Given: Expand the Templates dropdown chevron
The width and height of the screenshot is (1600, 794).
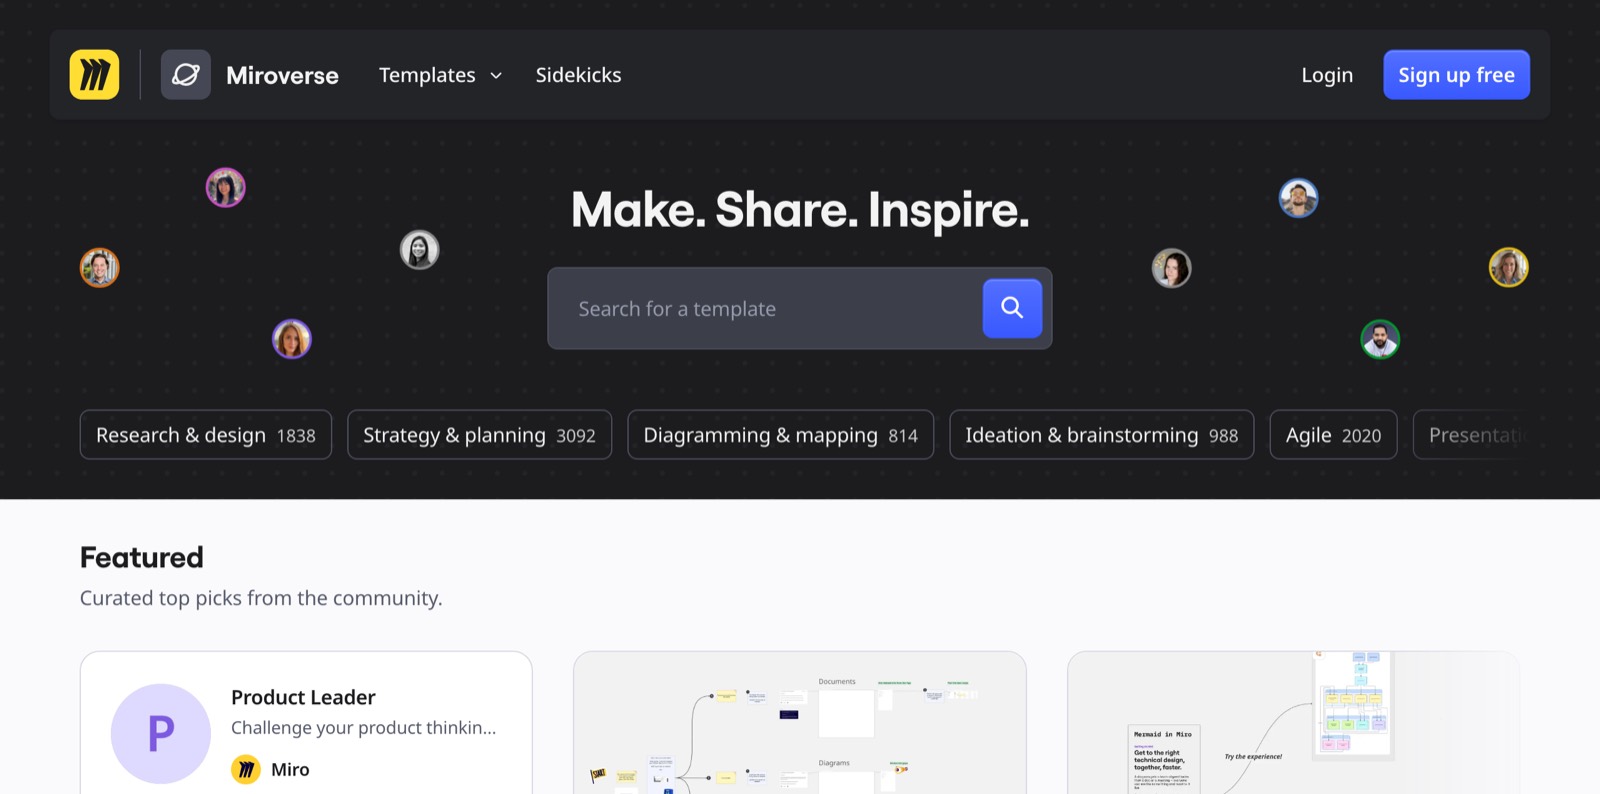Looking at the screenshot, I should 496,76.
